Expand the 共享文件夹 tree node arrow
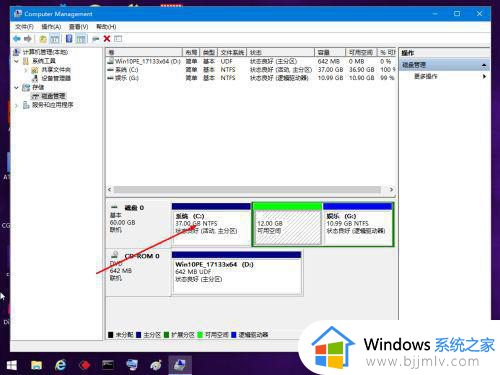Image resolution: width=500 pixels, height=375 pixels. [x=26, y=70]
